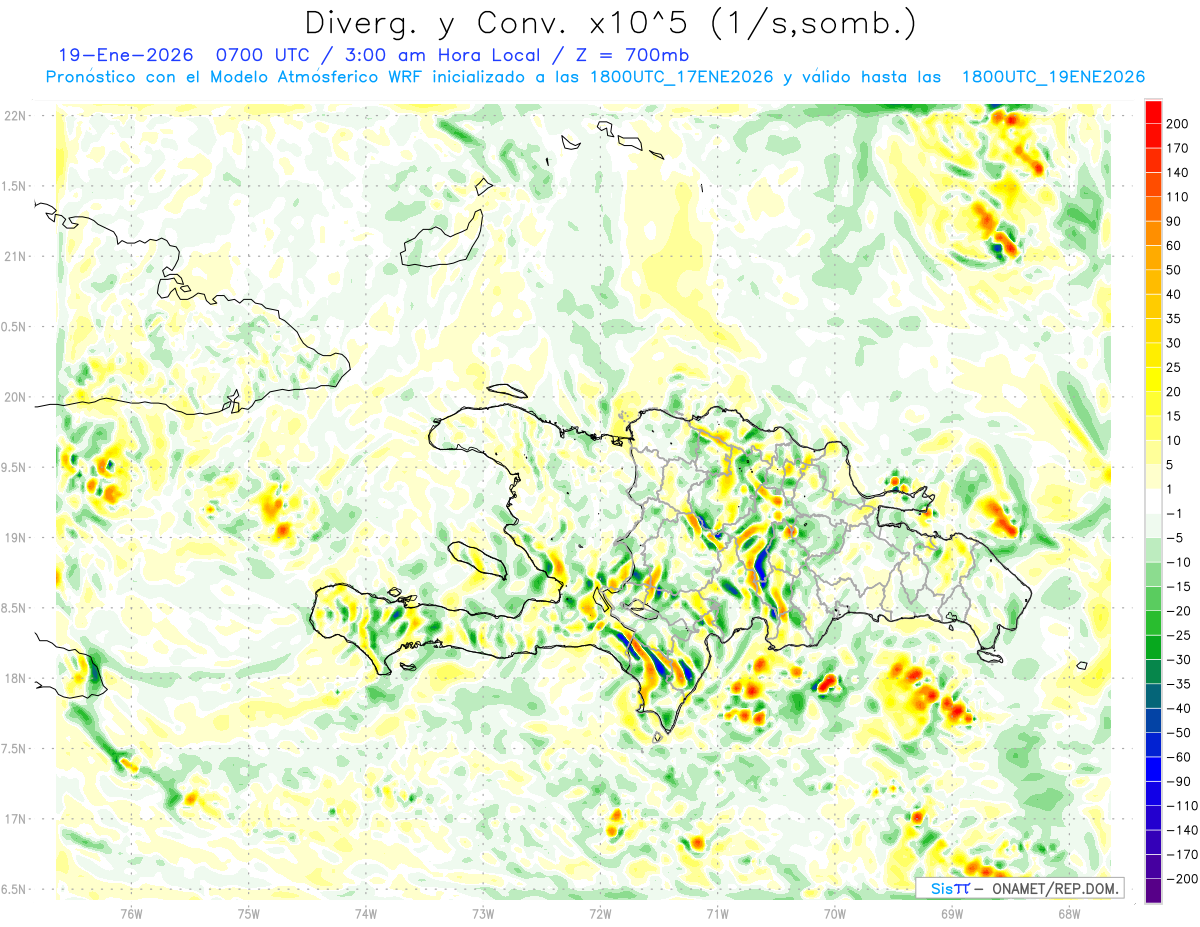Click the red colorbar band above 200

pos(1153,112)
